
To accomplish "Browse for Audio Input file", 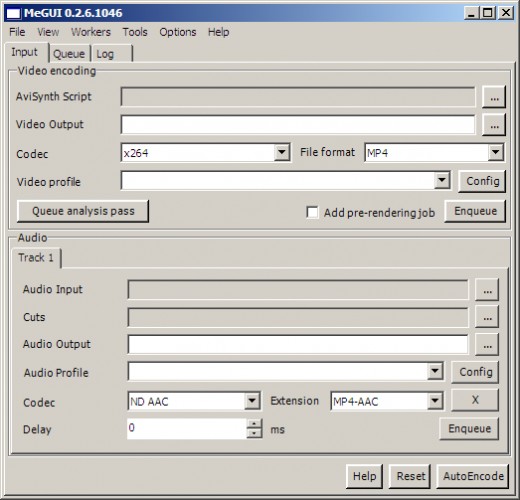I will point(487,290).
